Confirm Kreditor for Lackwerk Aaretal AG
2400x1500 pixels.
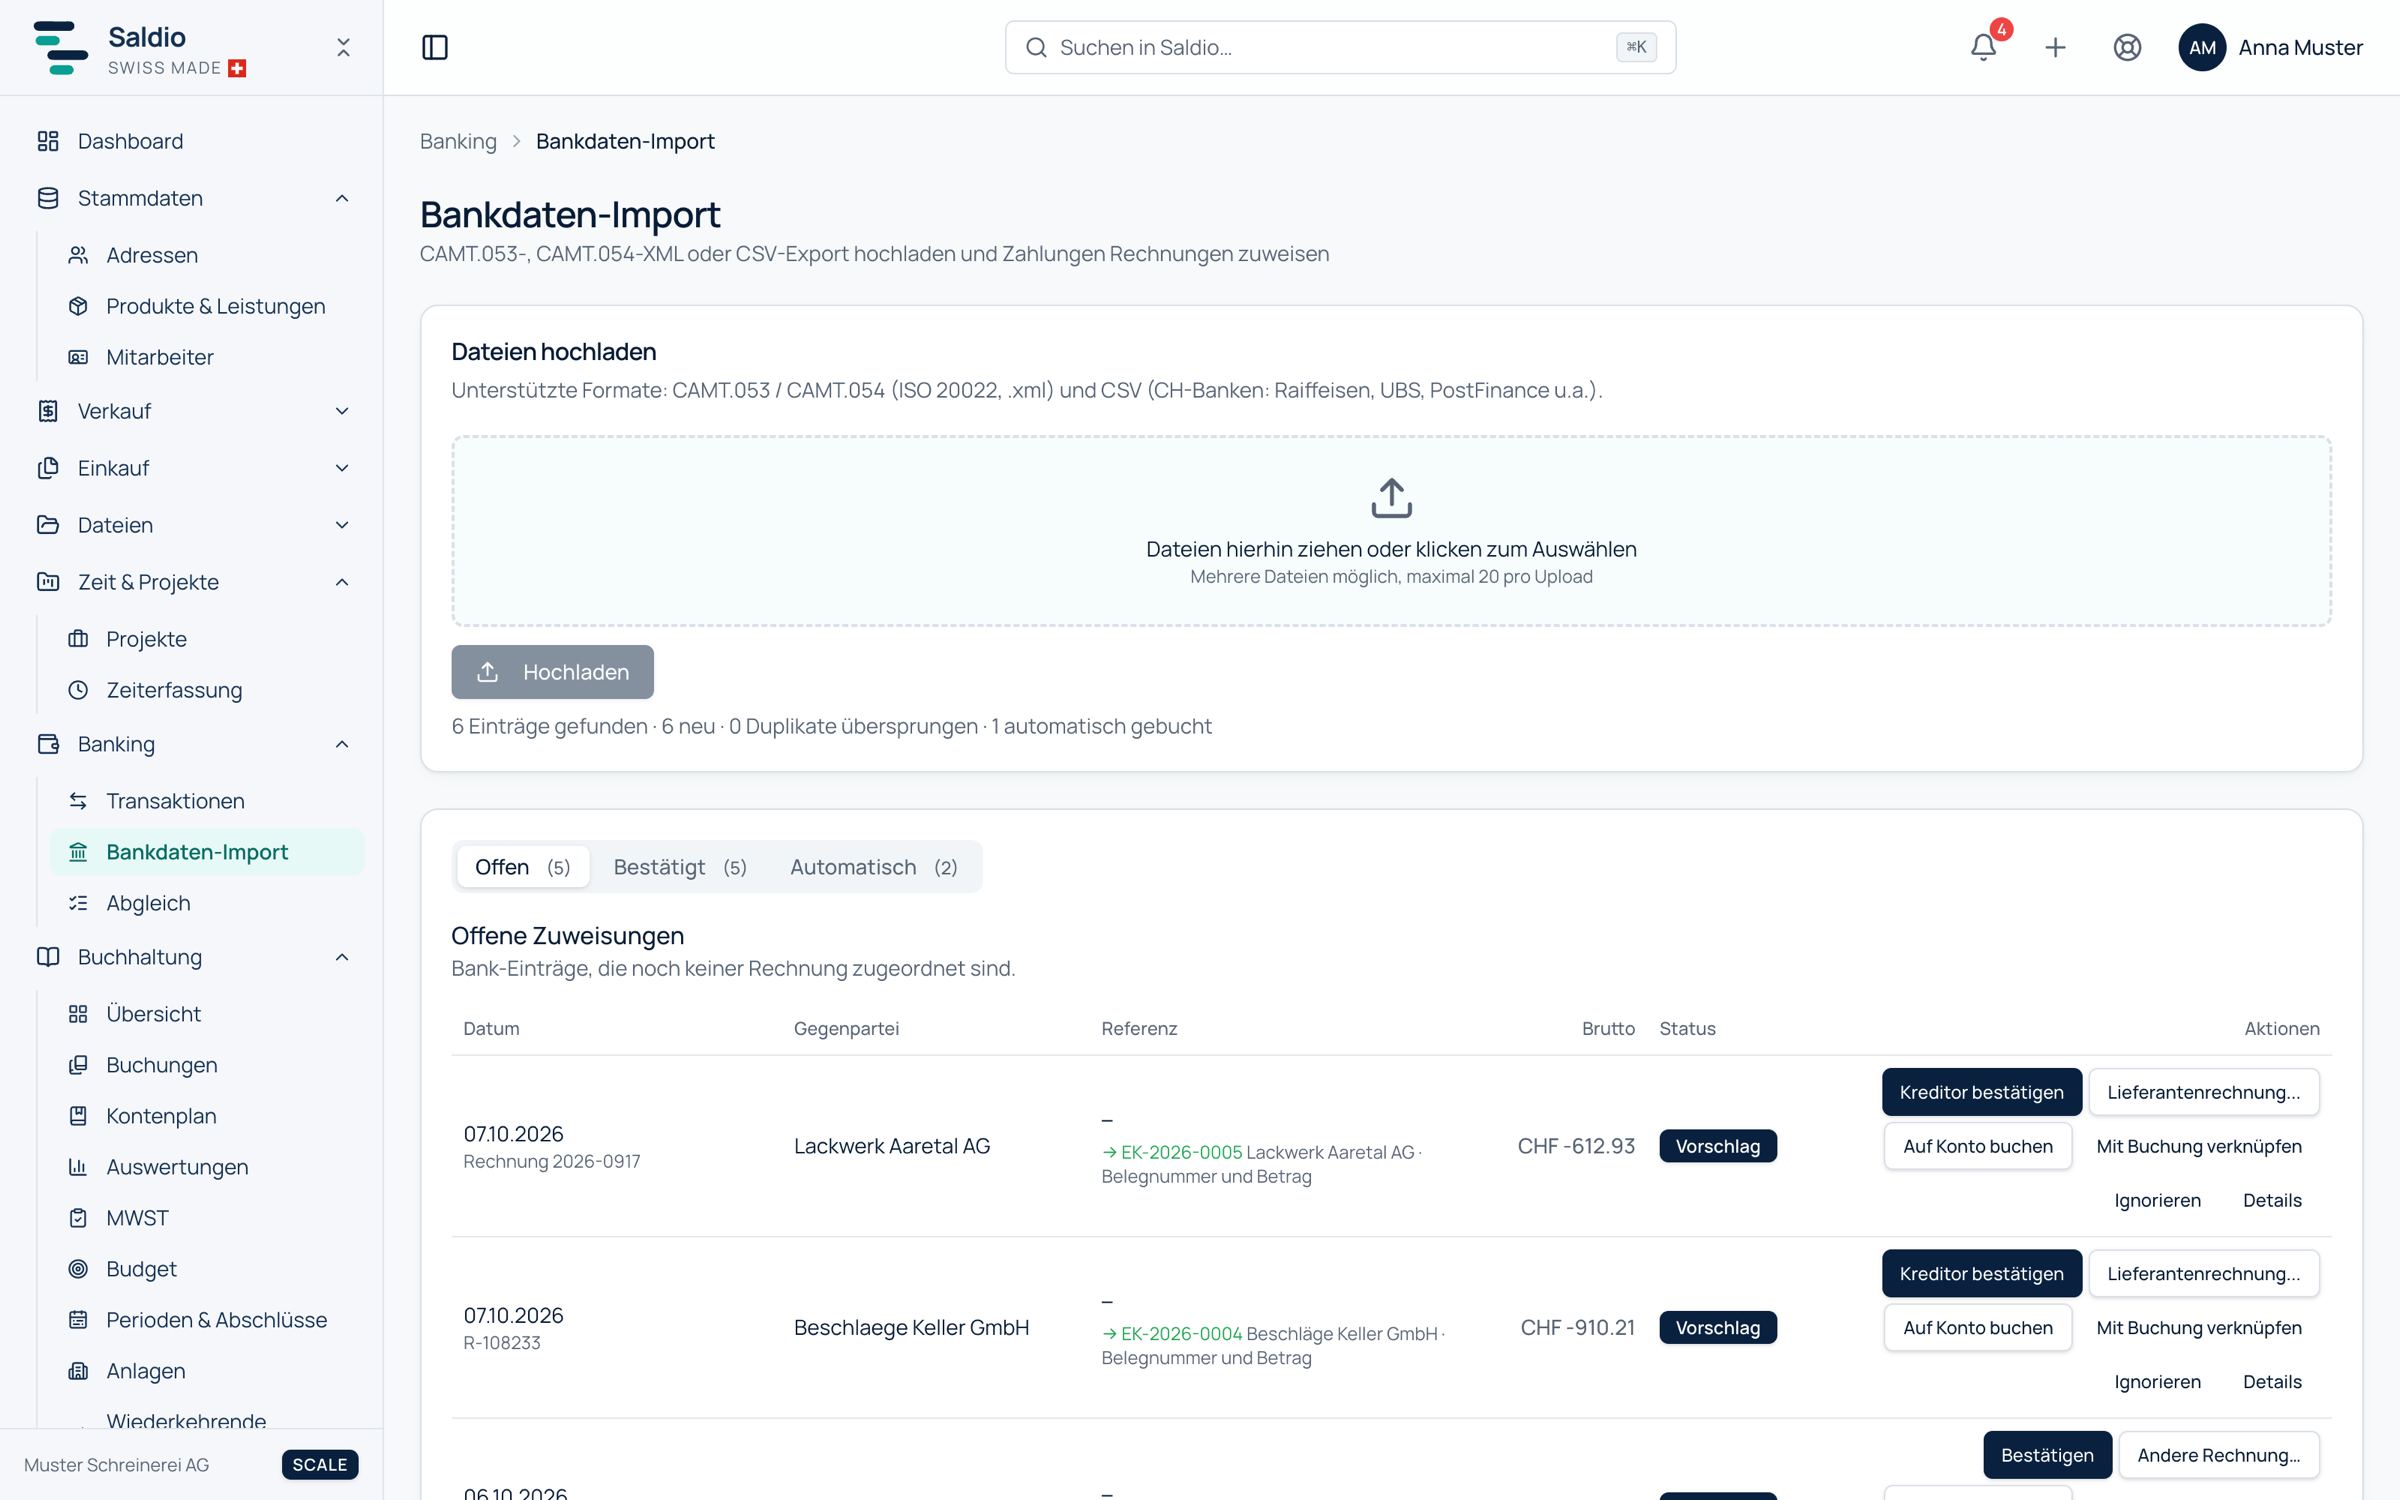click(x=1981, y=1092)
